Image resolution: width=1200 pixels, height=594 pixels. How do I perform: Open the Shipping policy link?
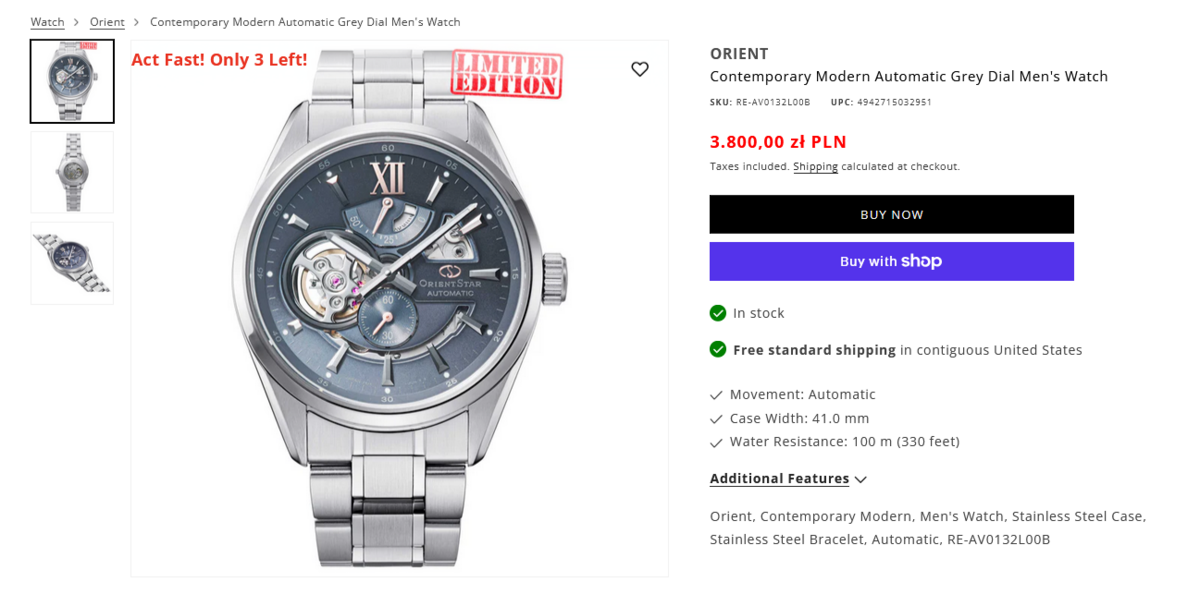[815, 167]
